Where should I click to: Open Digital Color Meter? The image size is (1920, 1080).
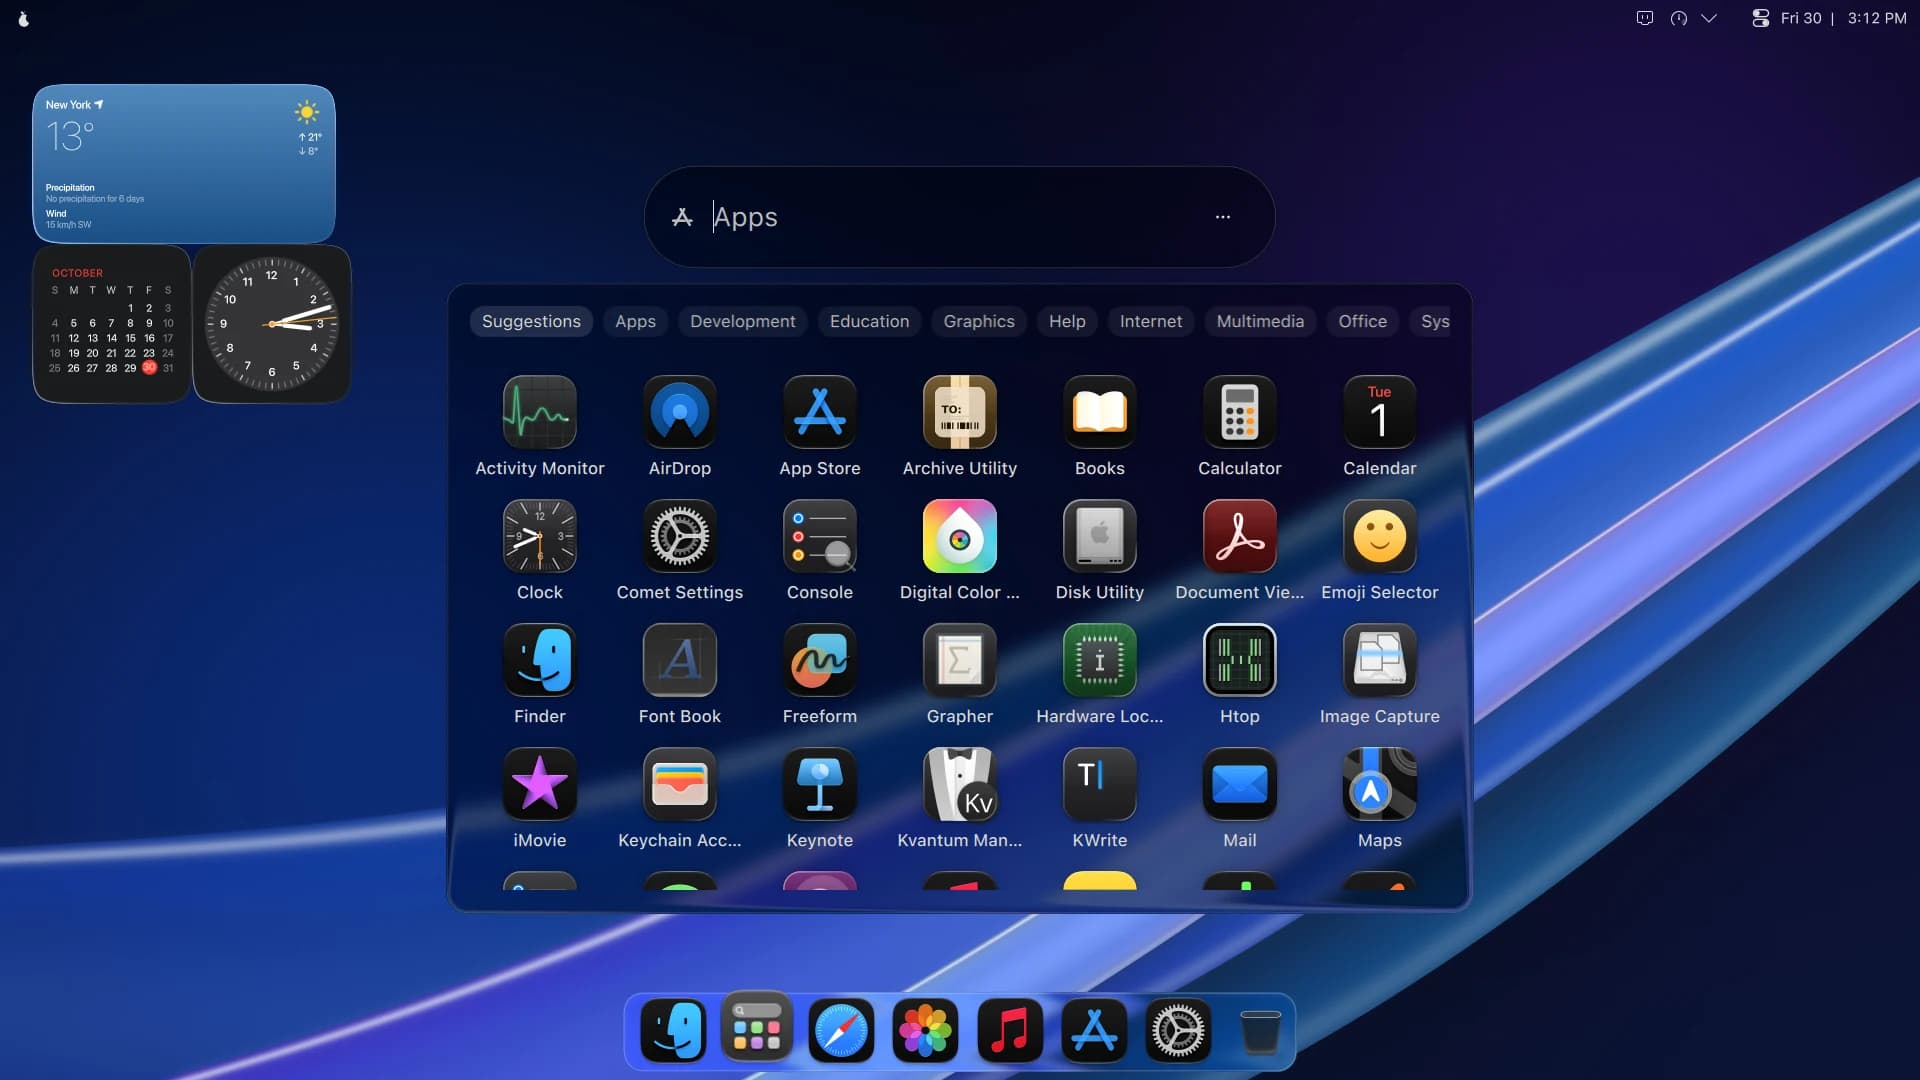pos(960,536)
